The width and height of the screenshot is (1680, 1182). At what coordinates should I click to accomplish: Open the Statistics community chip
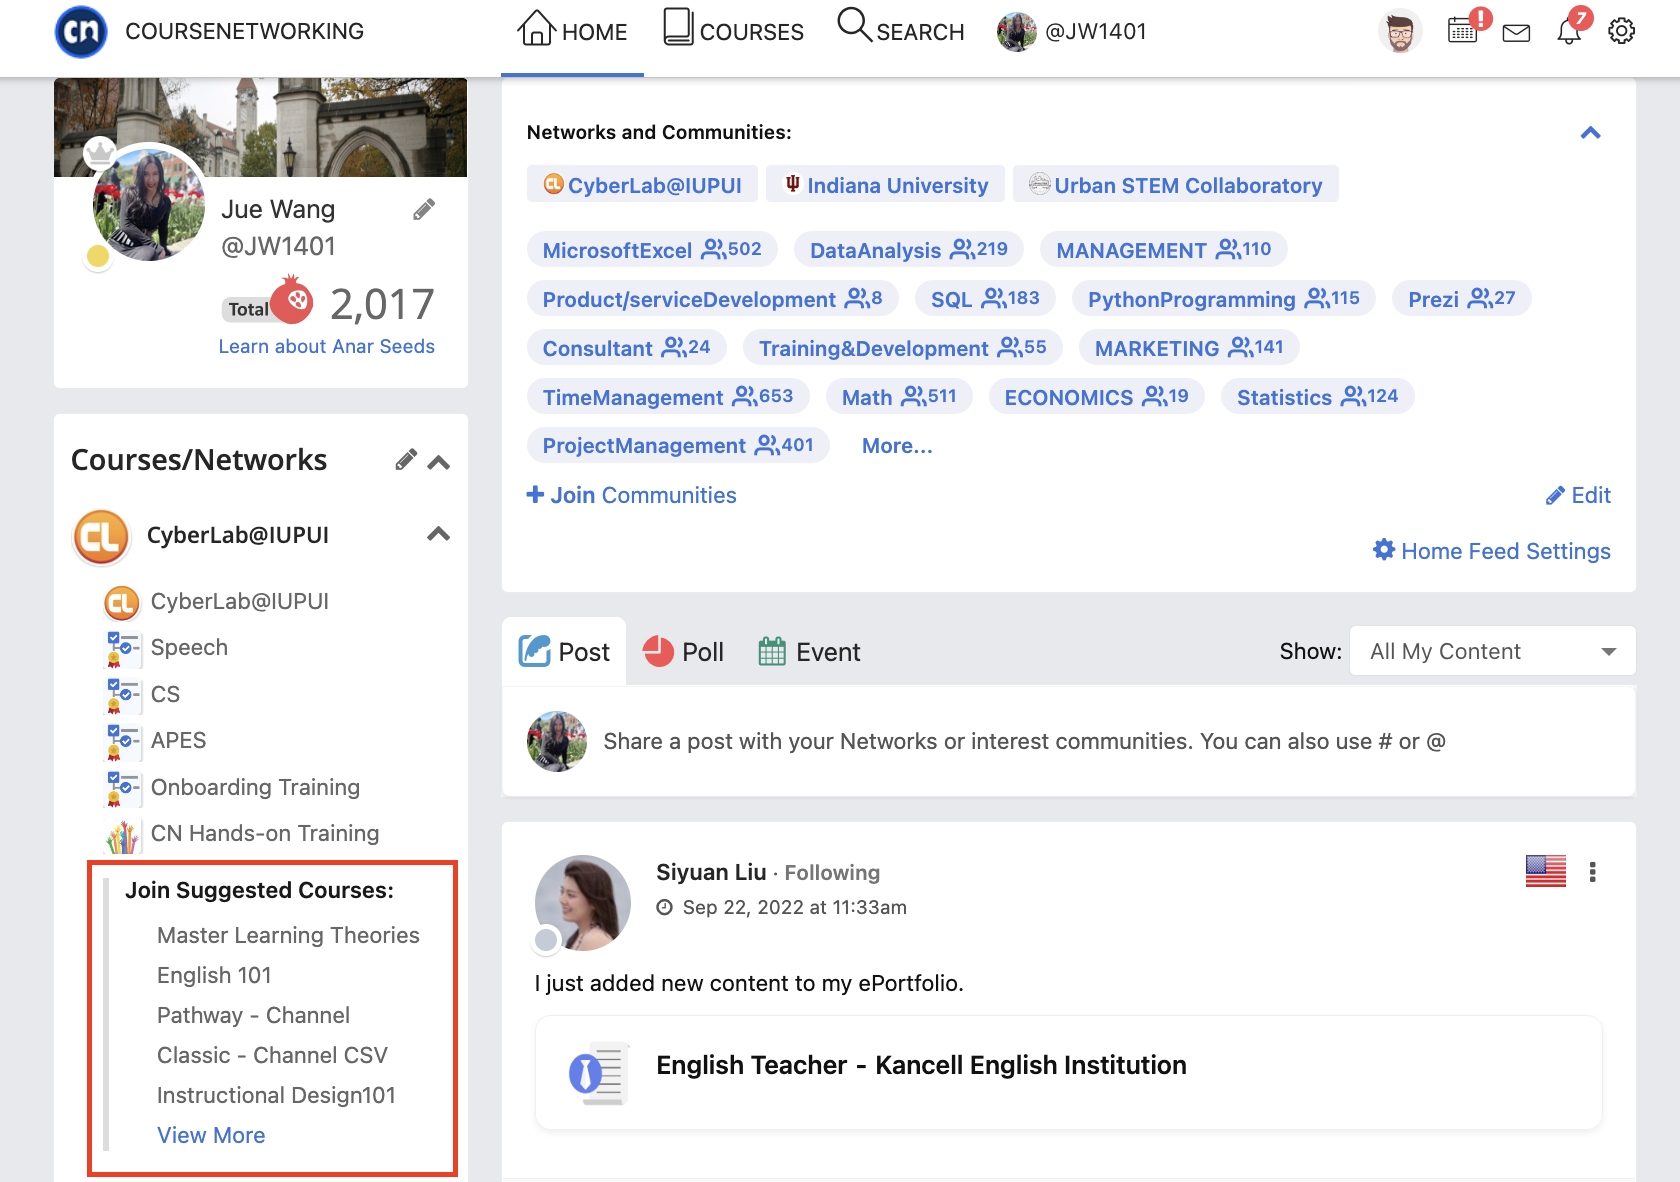pyautogui.click(x=1317, y=397)
